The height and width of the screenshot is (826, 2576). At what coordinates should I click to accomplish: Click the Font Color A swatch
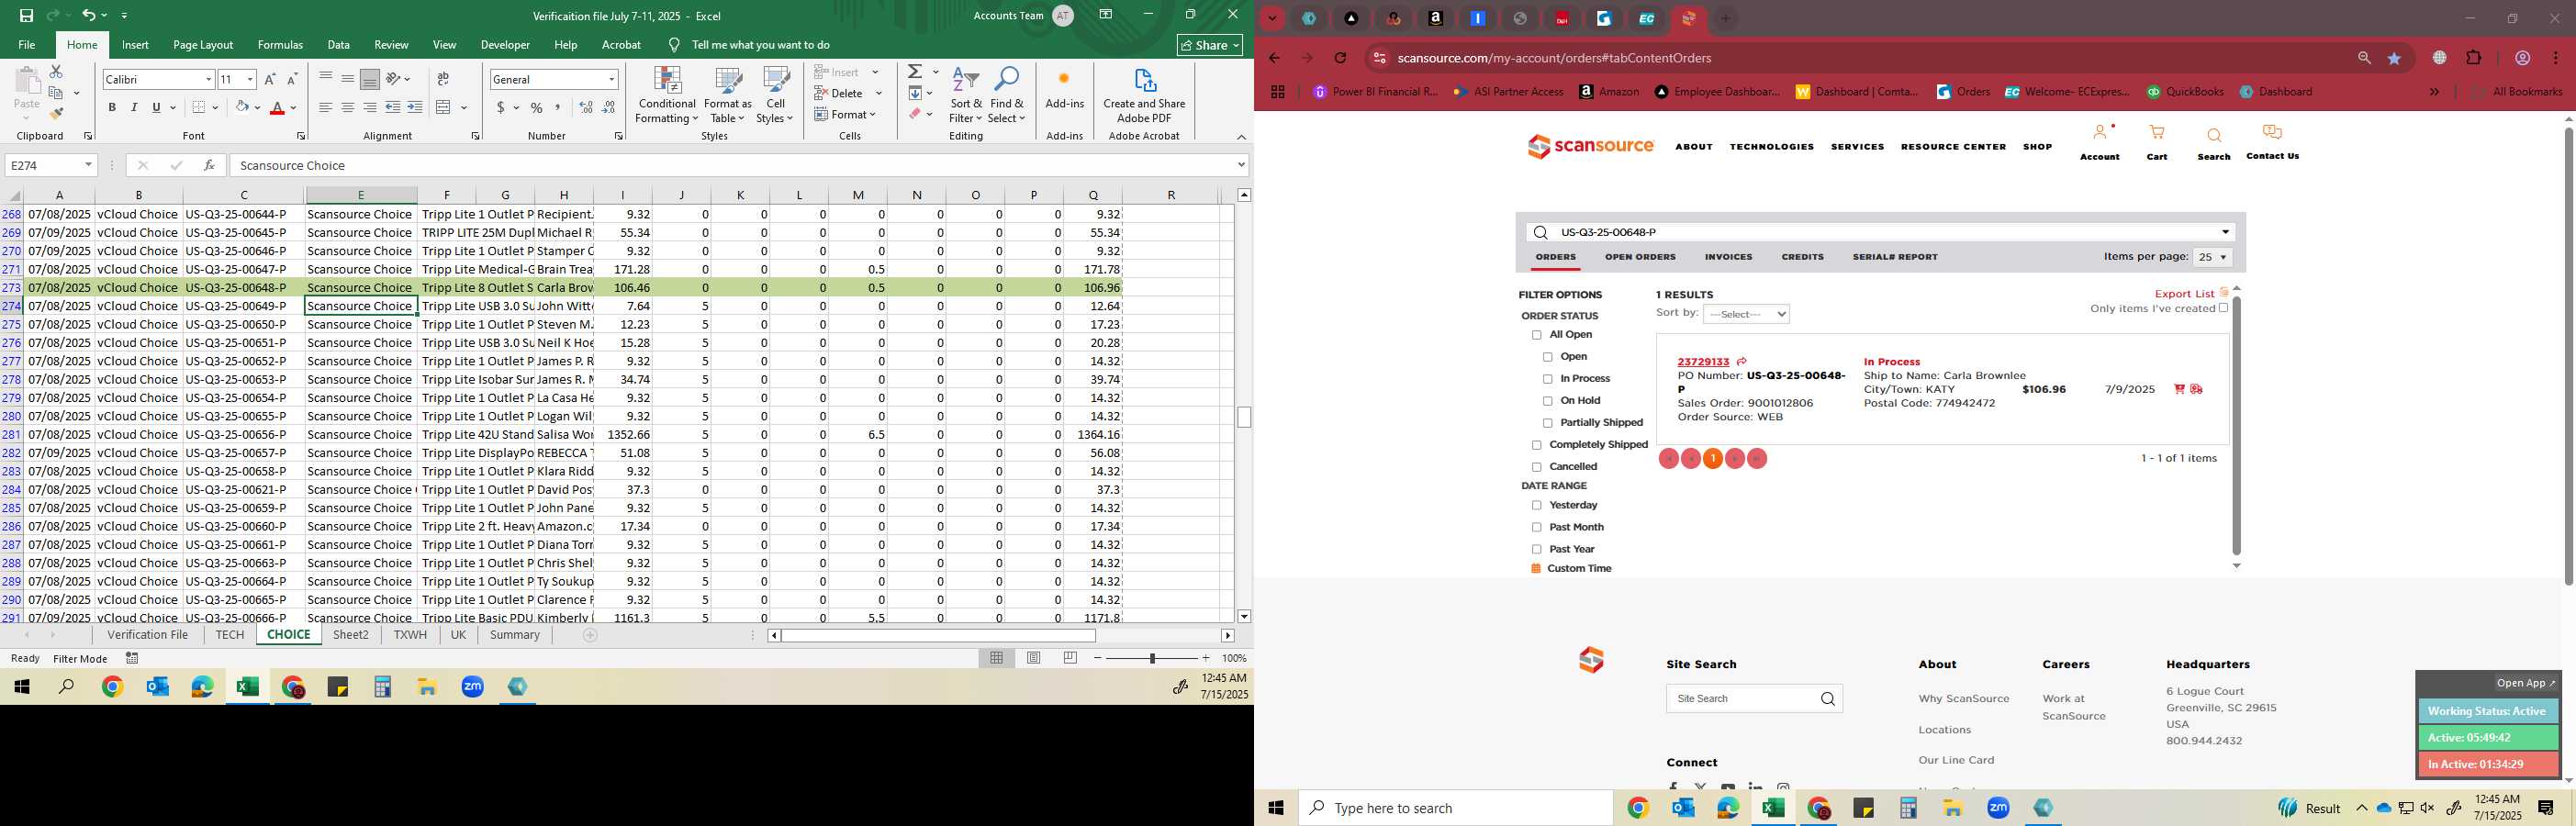click(277, 108)
